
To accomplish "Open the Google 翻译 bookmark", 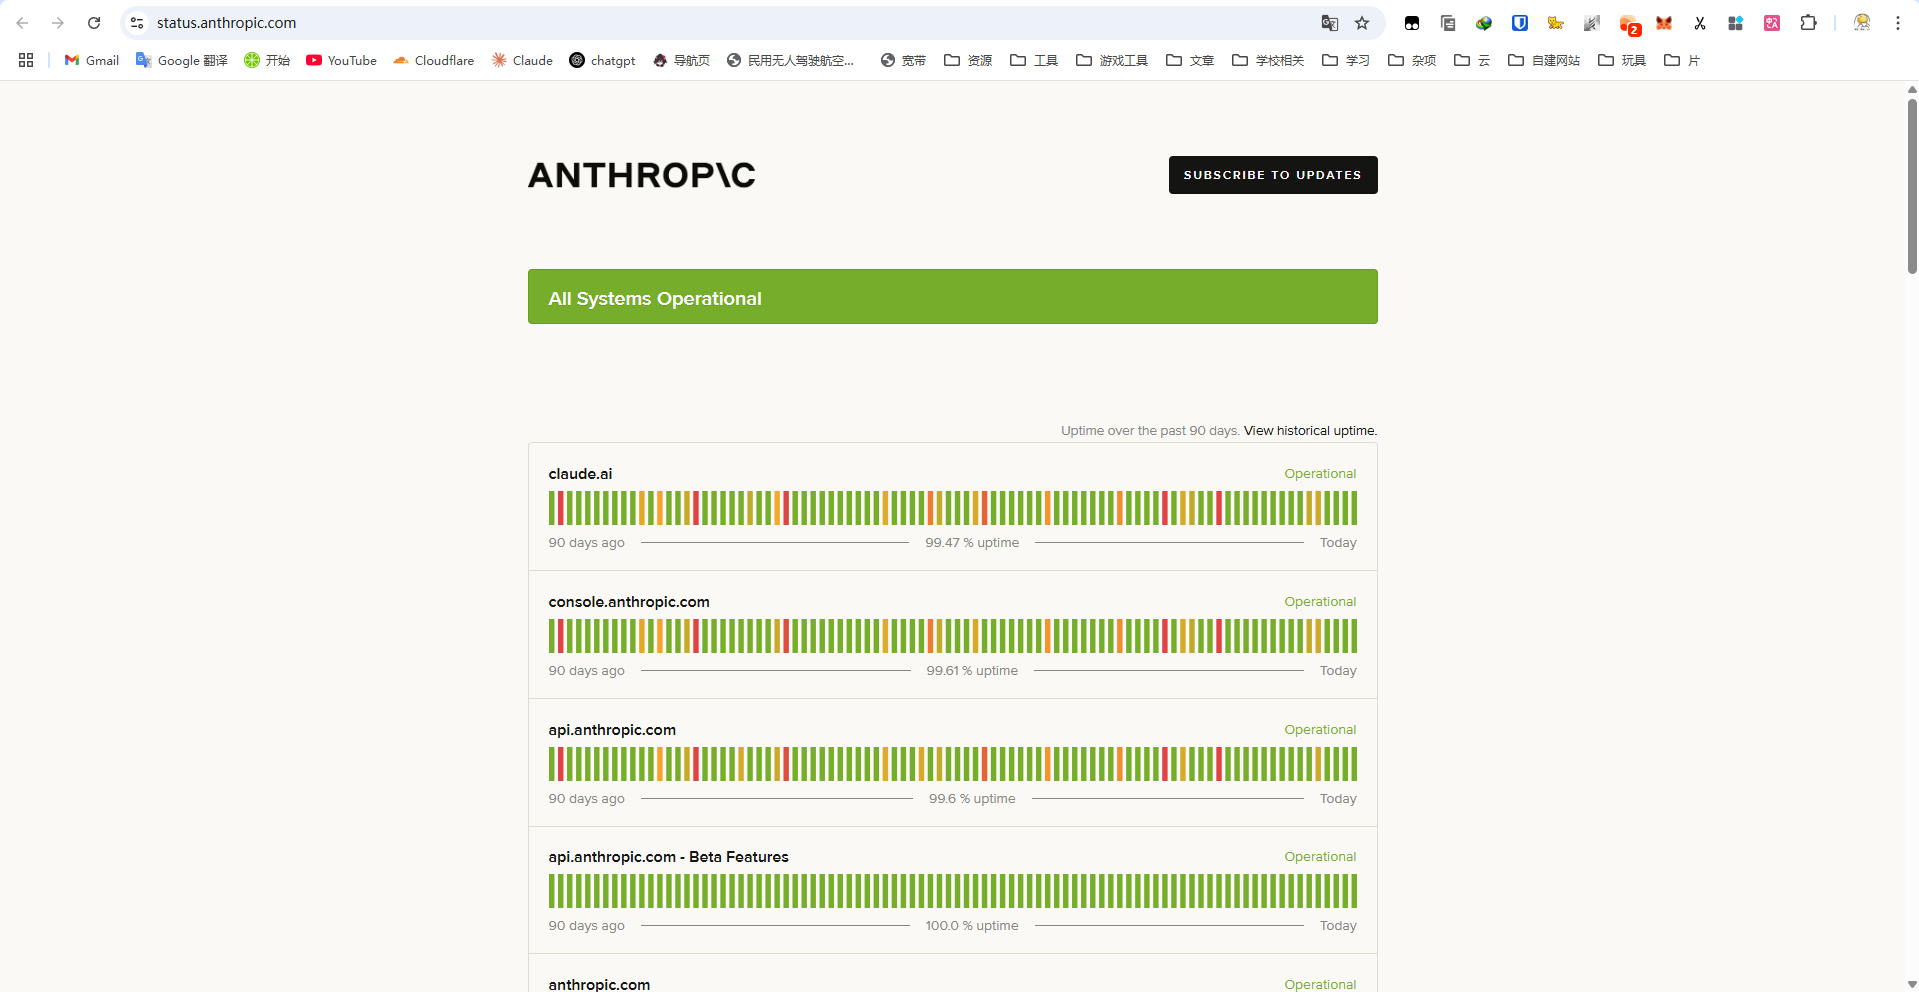I will pos(182,60).
